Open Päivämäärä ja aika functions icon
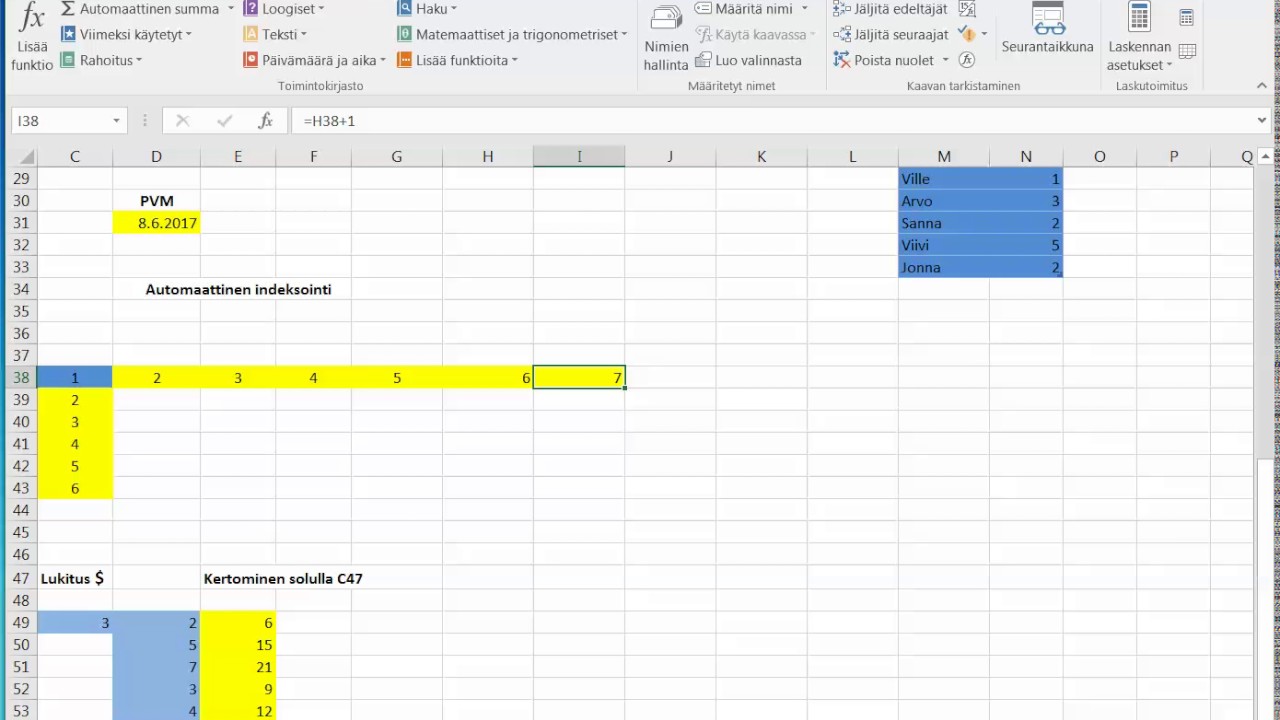Viewport: 1280px width, 720px height. point(251,60)
